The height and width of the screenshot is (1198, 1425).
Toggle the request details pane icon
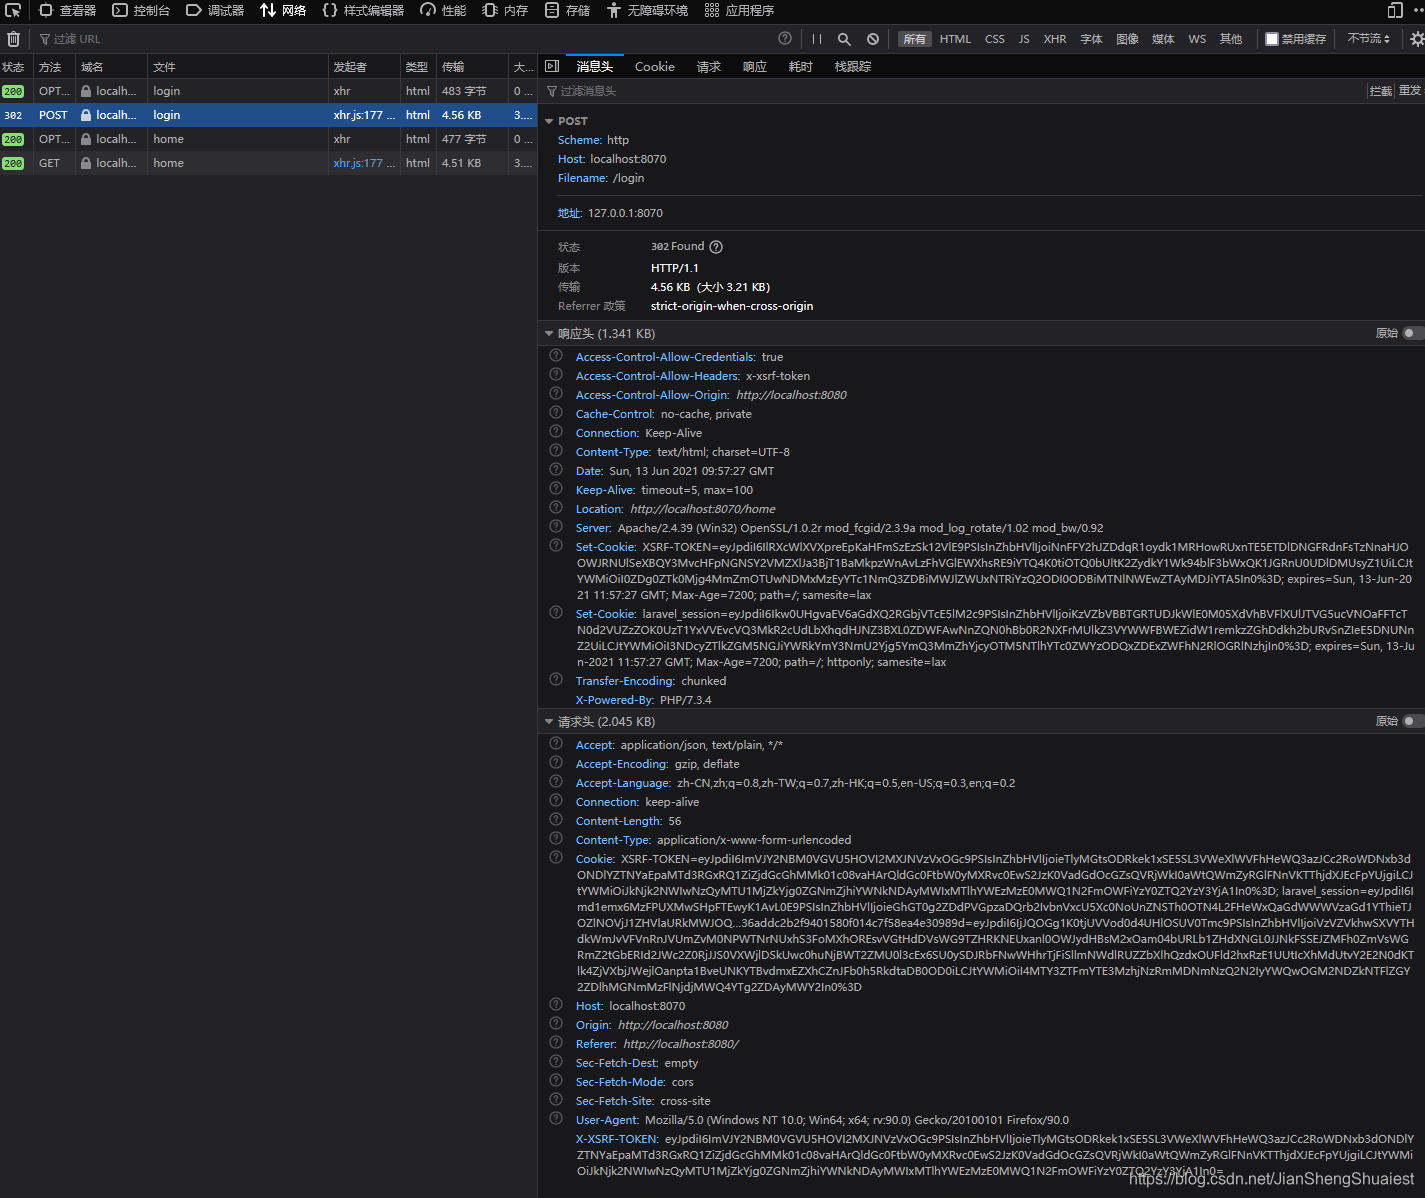point(552,66)
